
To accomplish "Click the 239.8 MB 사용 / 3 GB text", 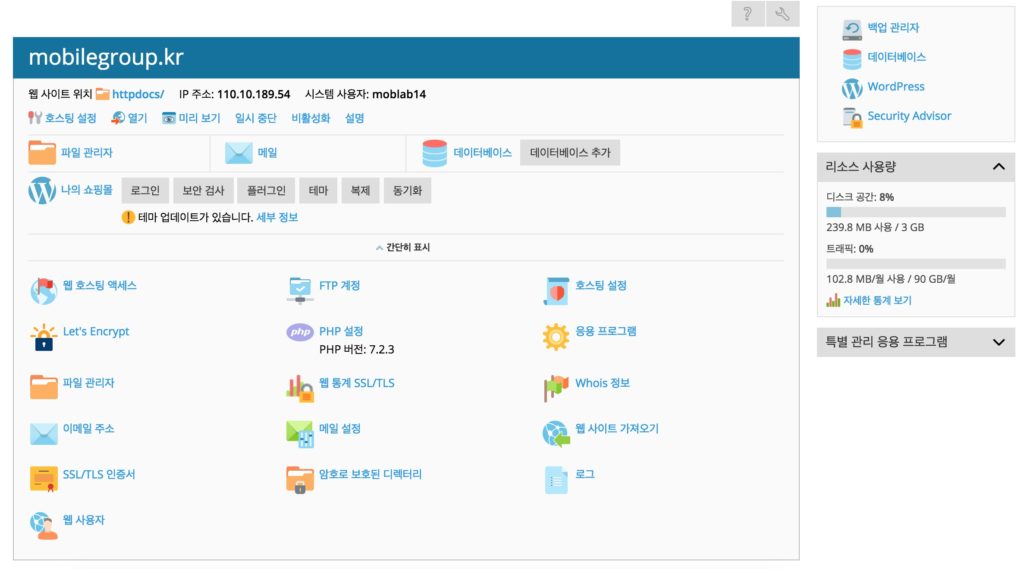I will (x=875, y=227).
